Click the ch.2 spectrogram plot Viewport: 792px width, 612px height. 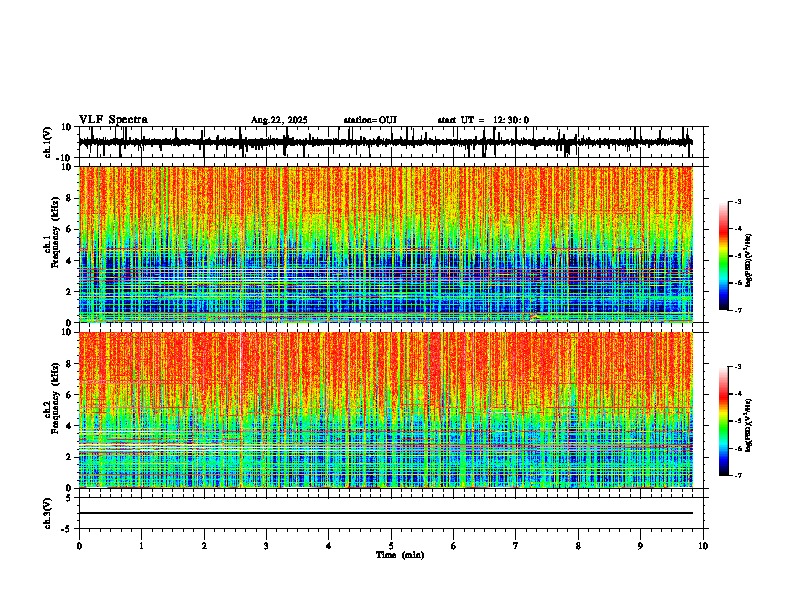pyautogui.click(x=386, y=410)
